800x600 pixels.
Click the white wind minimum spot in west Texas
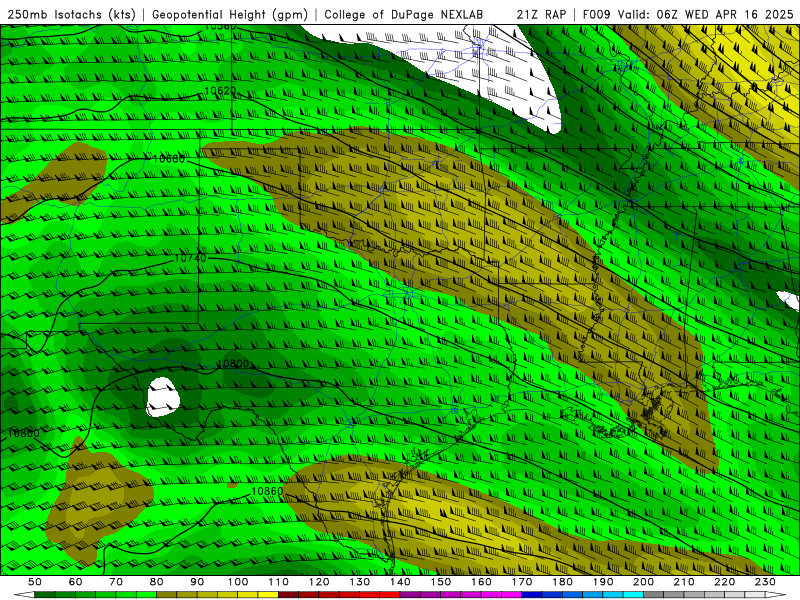click(x=163, y=397)
